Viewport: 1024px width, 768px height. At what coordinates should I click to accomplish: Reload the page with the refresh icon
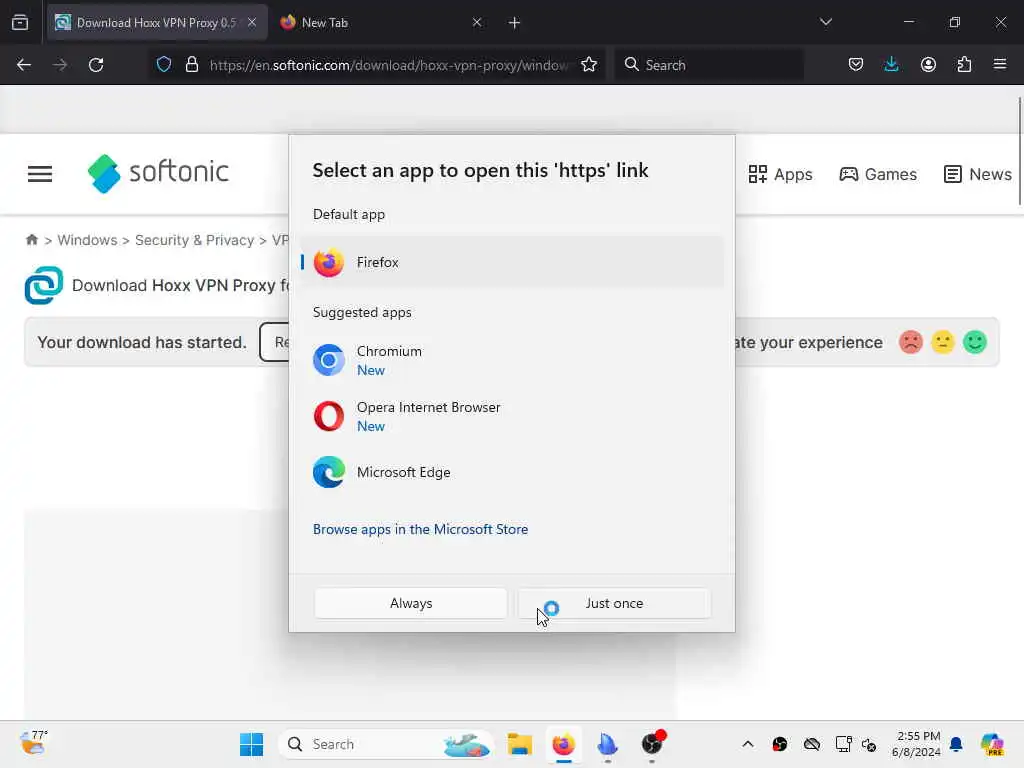pyautogui.click(x=96, y=65)
